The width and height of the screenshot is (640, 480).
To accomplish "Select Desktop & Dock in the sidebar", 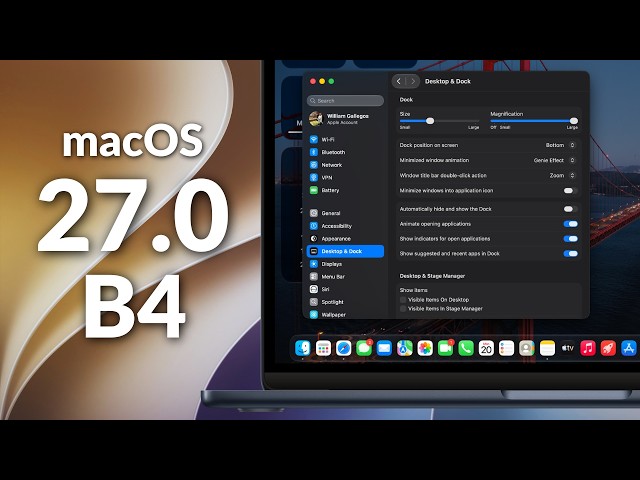I will [x=345, y=251].
